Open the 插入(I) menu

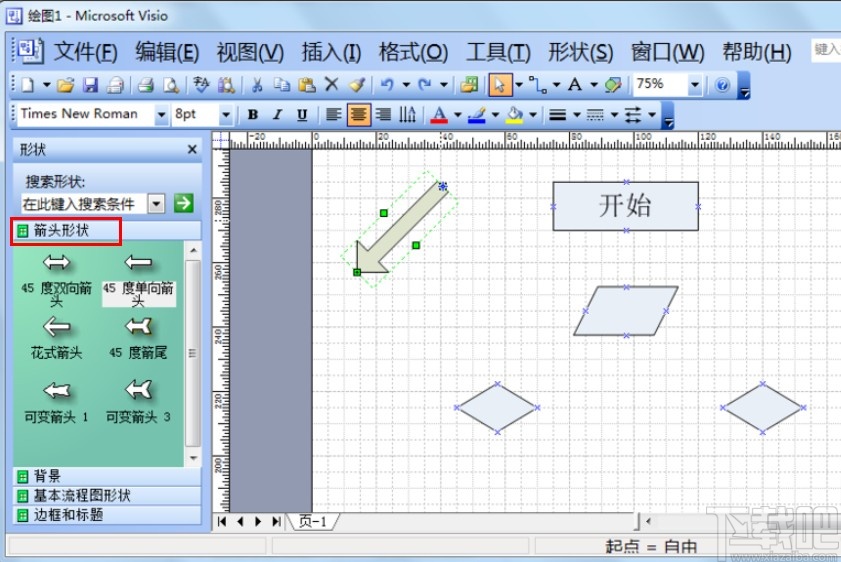point(331,53)
